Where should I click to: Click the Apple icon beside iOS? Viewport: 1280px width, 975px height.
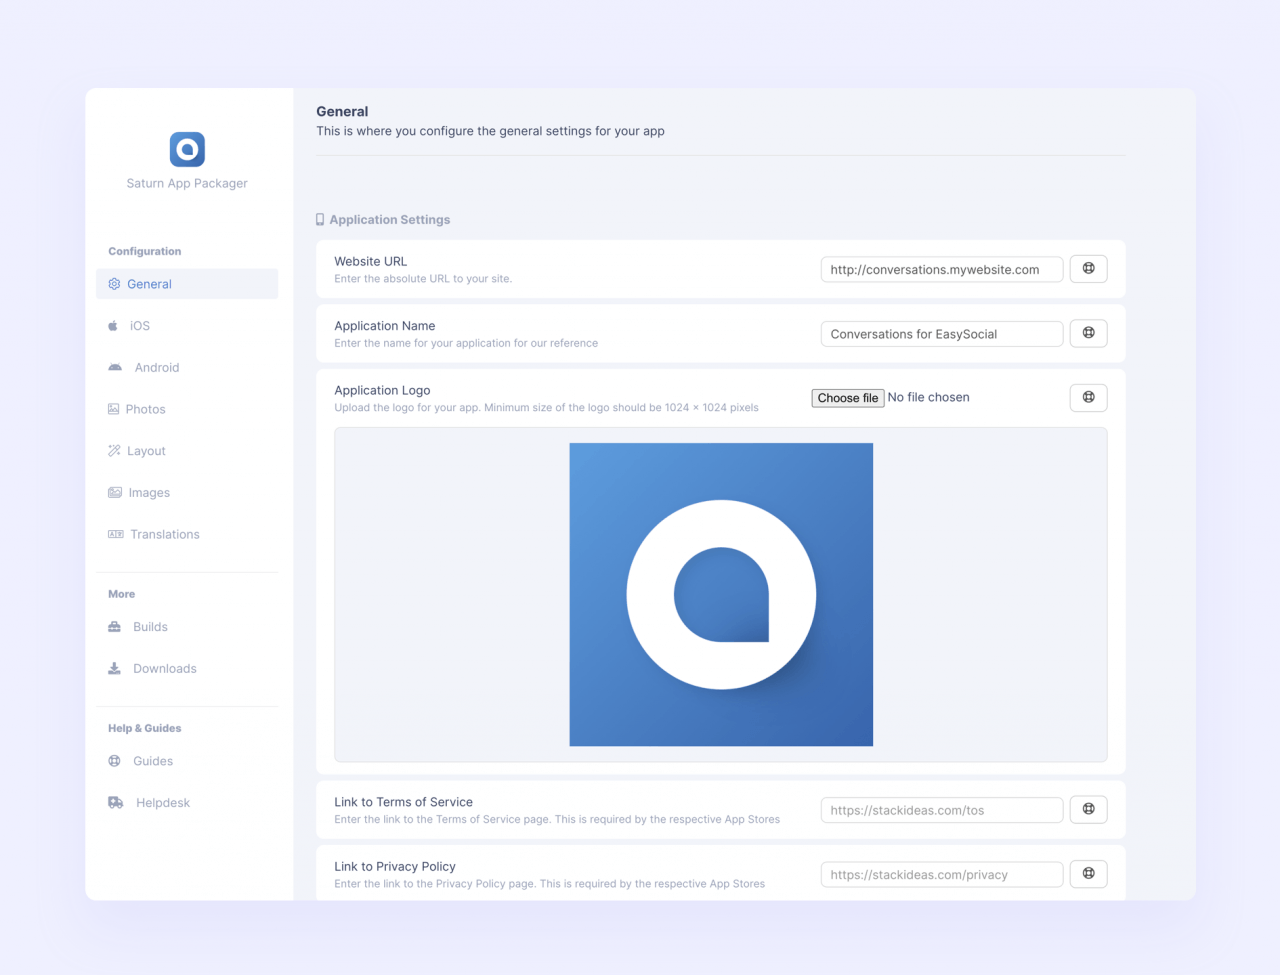tap(113, 326)
